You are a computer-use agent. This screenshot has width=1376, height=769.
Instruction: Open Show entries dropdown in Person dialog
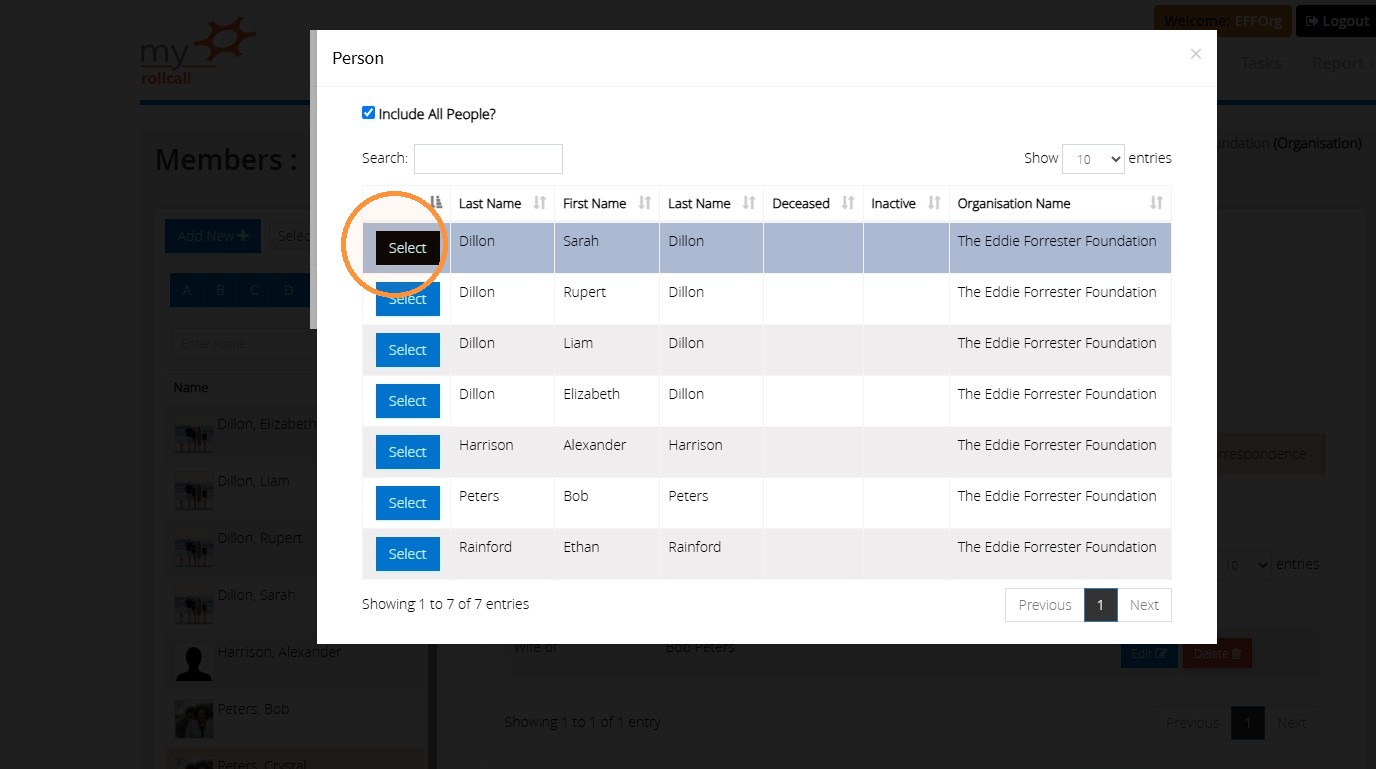(1093, 158)
